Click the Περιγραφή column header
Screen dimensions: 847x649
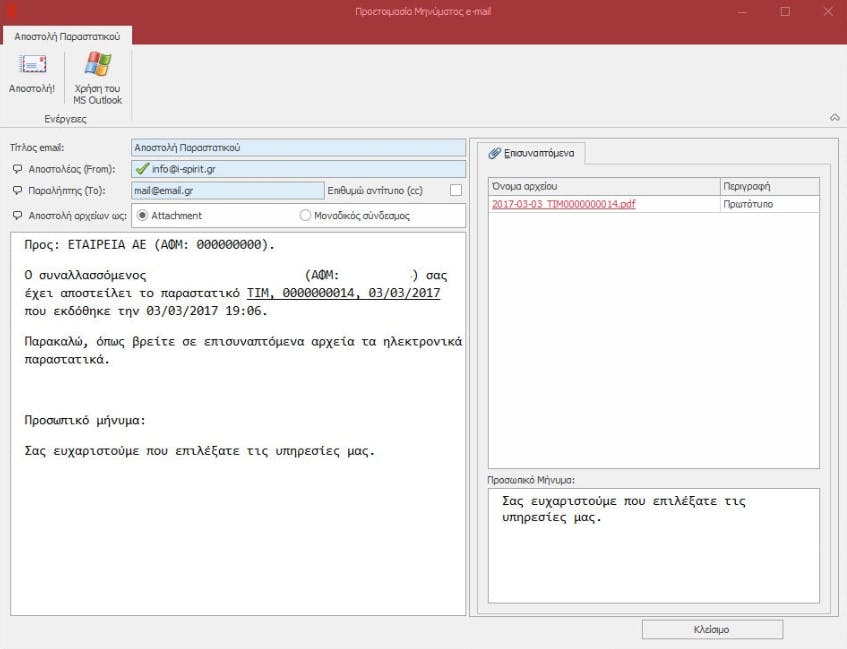tap(770, 186)
